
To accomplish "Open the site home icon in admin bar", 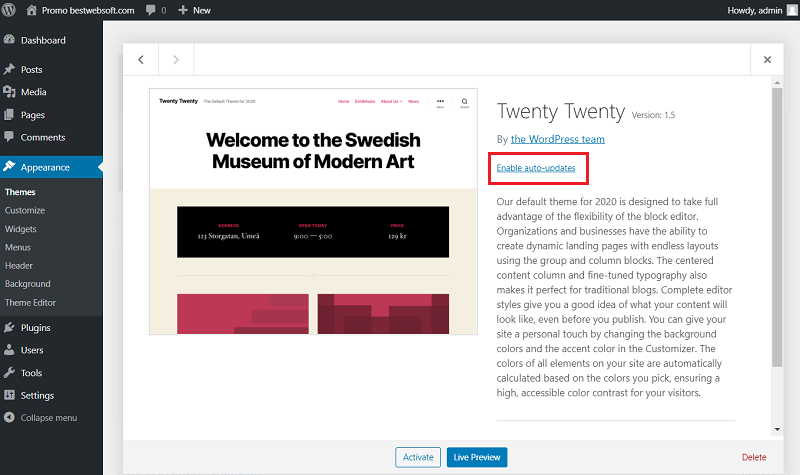I will pyautogui.click(x=32, y=10).
